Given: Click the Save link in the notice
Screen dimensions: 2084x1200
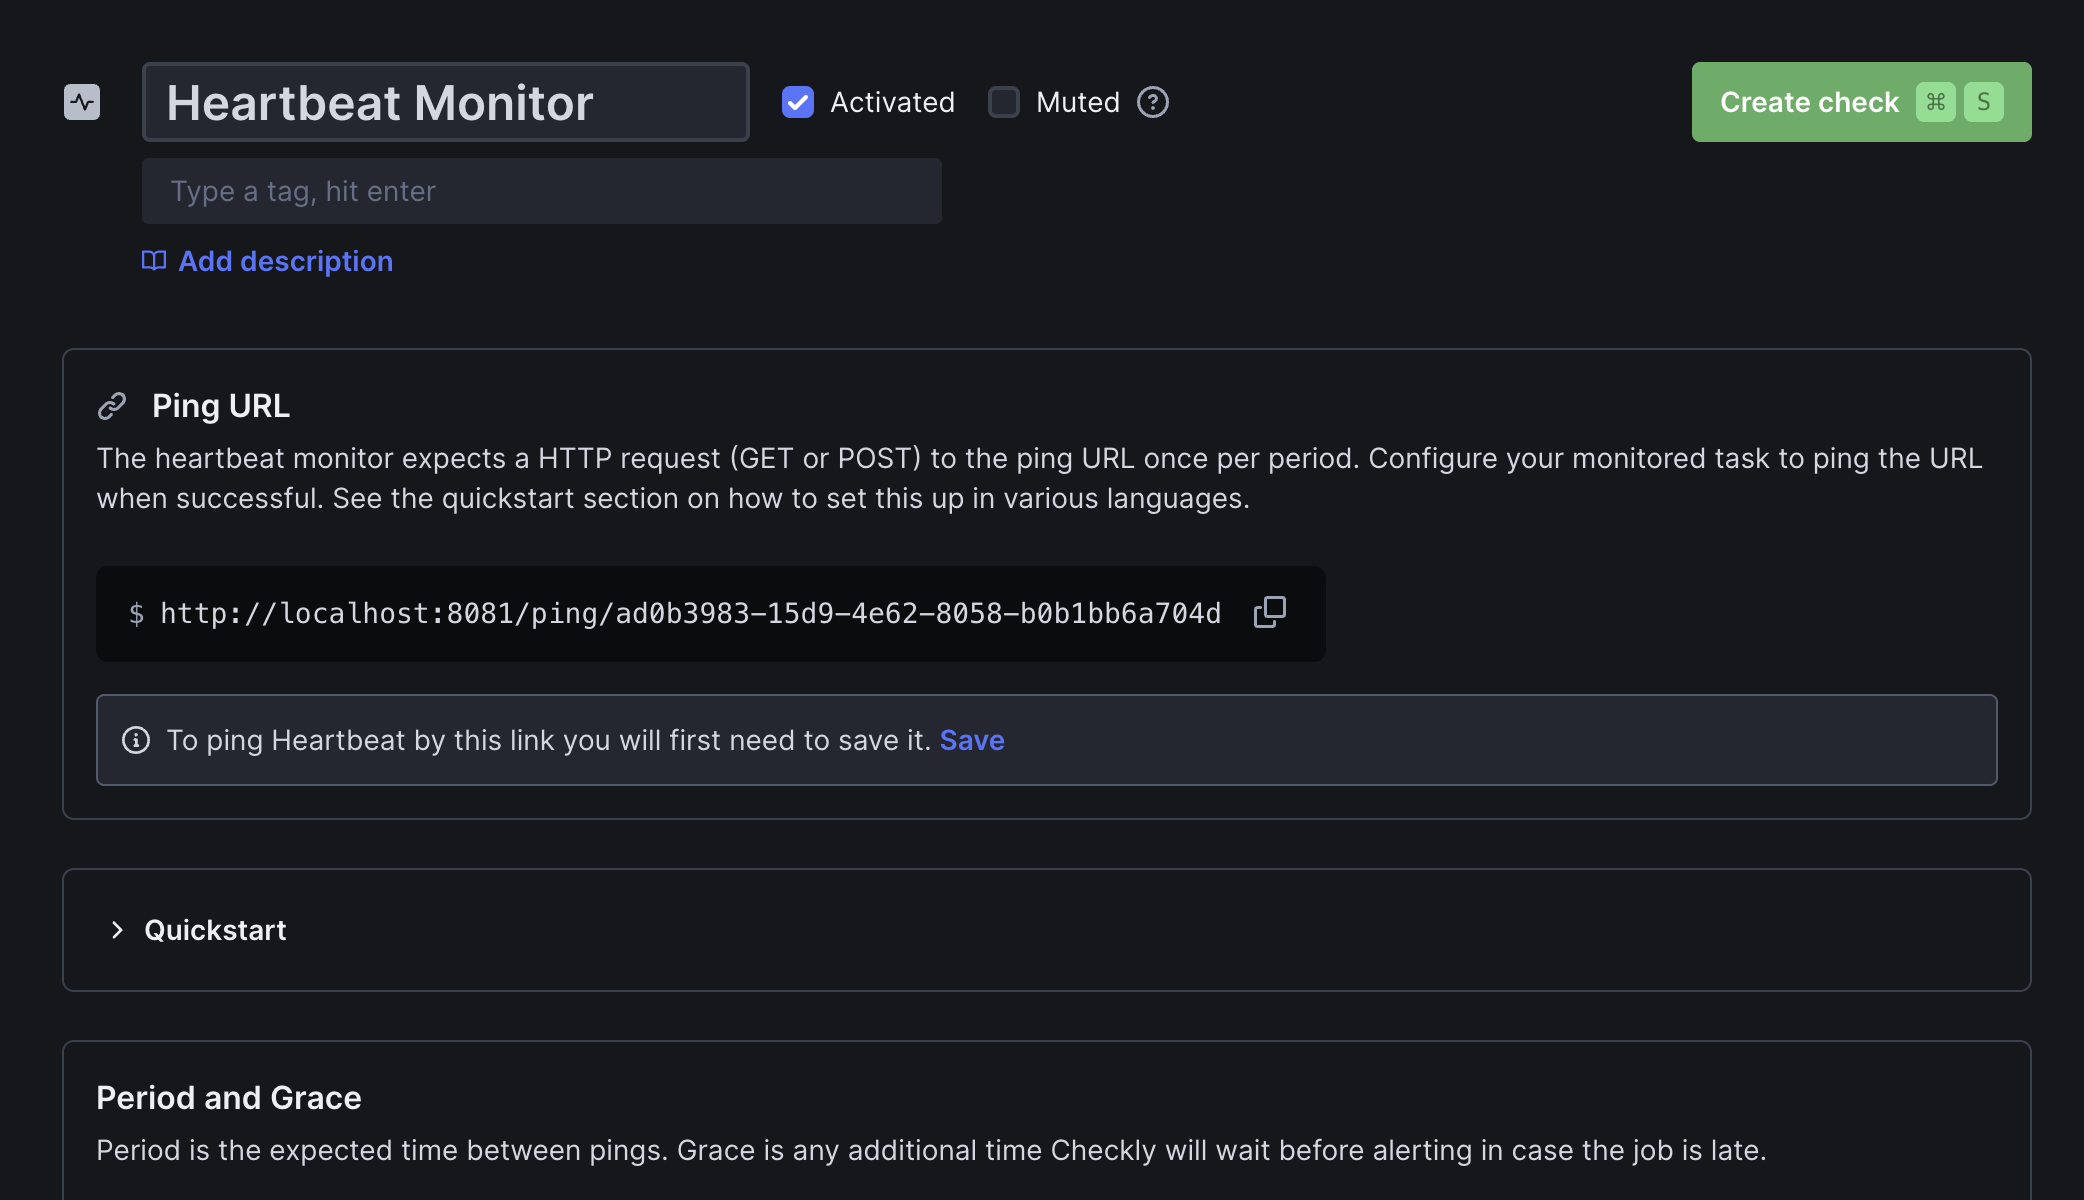Looking at the screenshot, I should tap(971, 740).
